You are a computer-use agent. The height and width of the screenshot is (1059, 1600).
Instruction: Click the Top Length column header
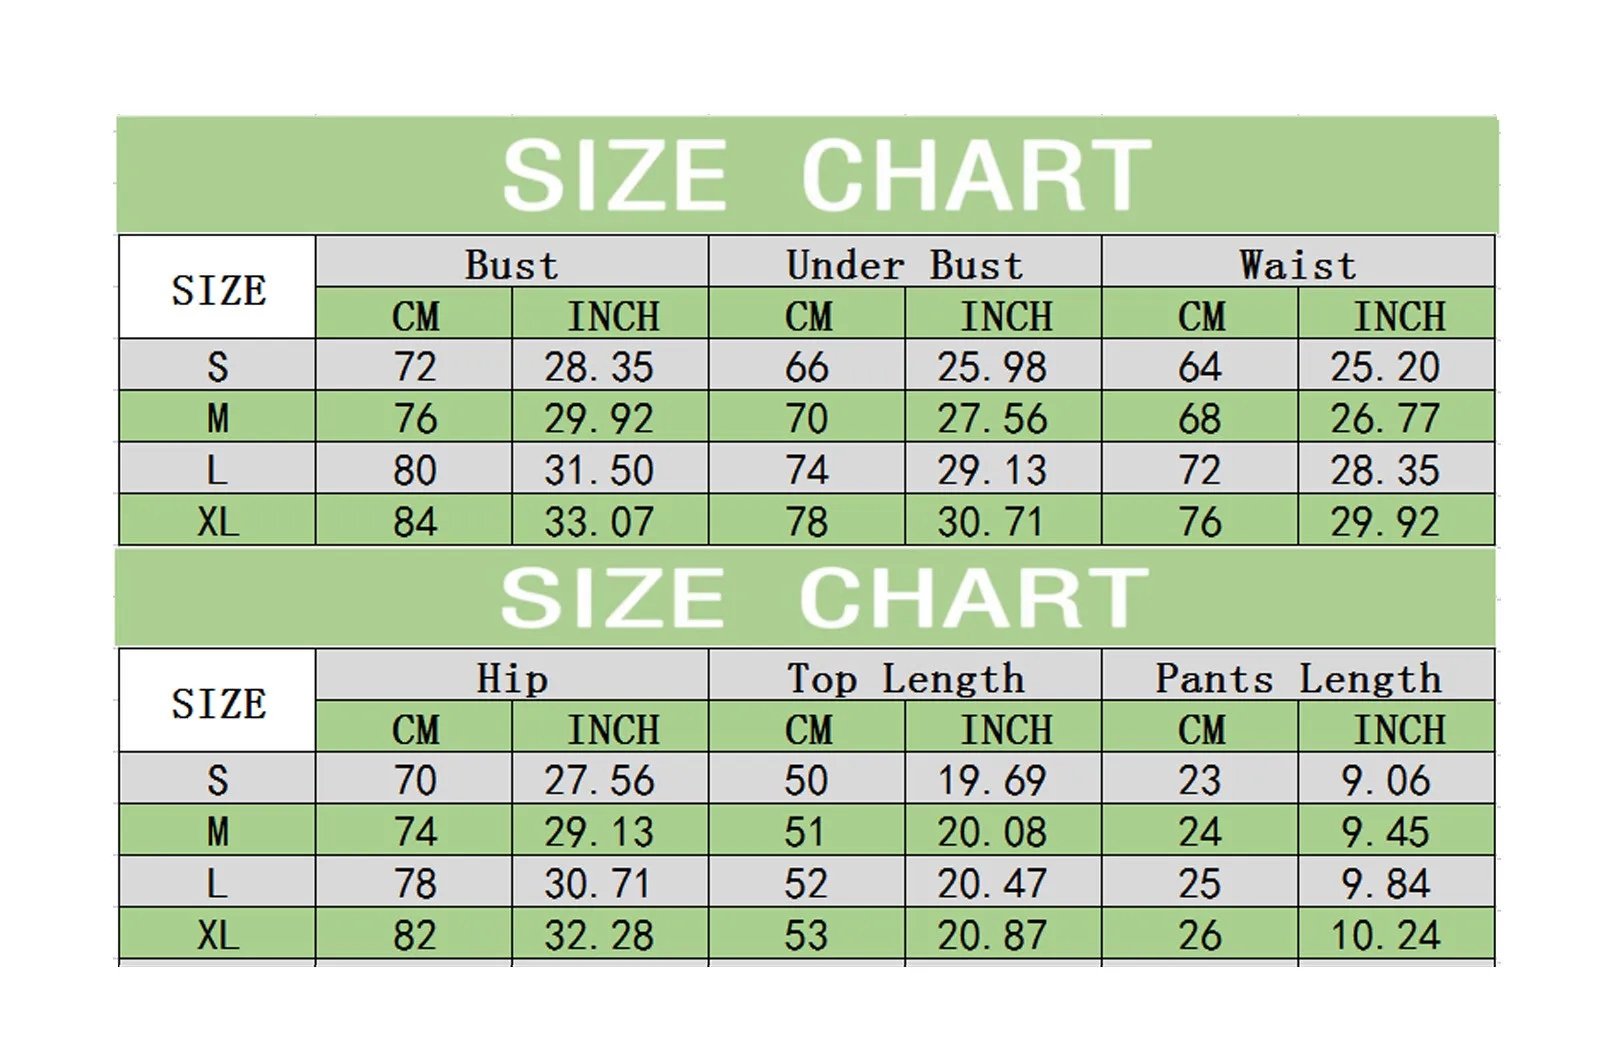(904, 679)
